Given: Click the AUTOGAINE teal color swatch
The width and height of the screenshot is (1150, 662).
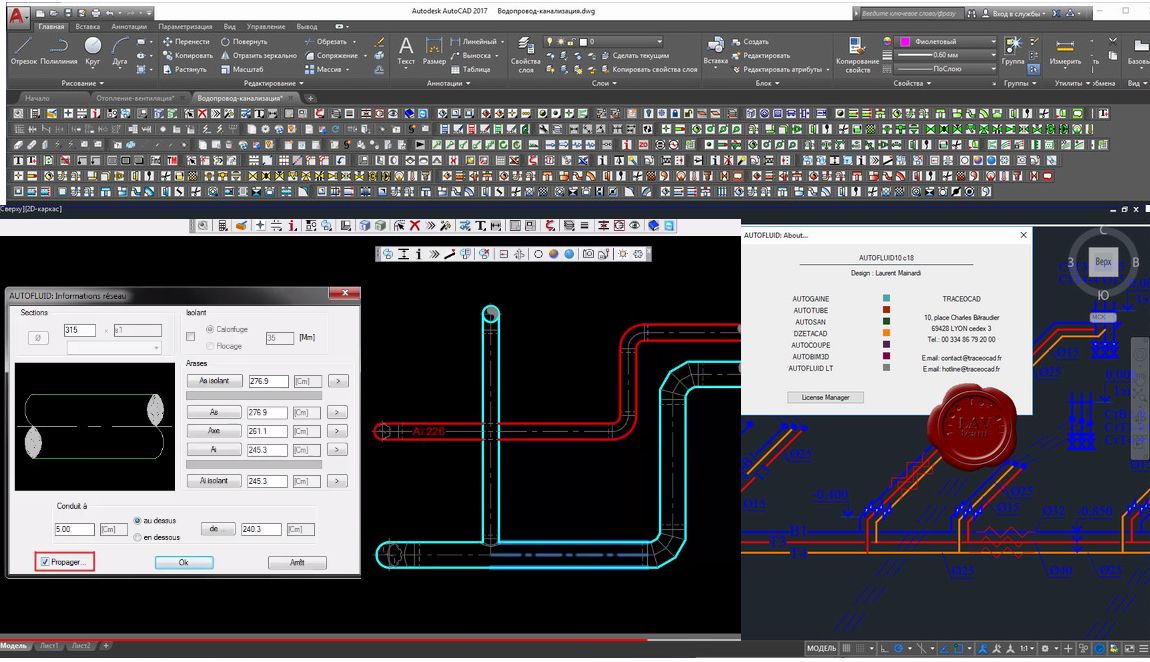Looking at the screenshot, I should 886,298.
